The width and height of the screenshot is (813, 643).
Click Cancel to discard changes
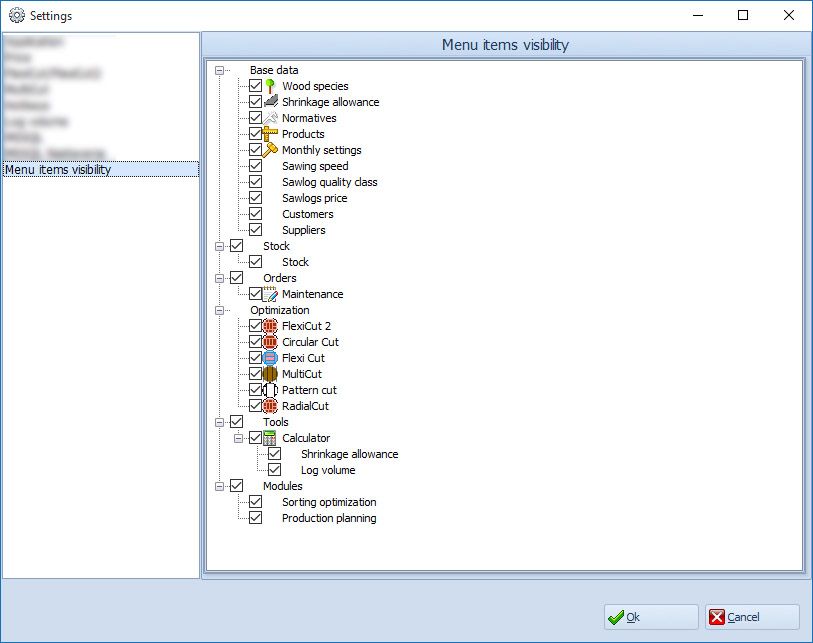click(752, 617)
